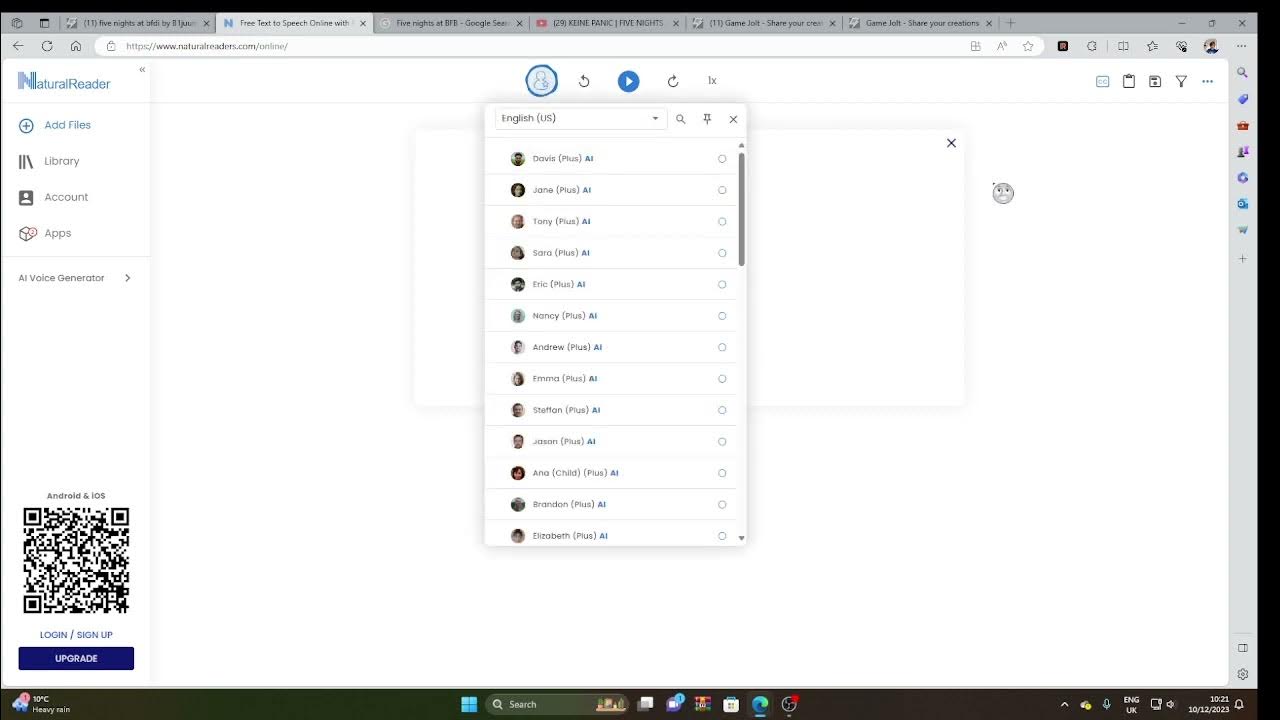The image size is (1280, 720).
Task: Click the Brandon (Plus) voice avatar
Action: click(518, 504)
